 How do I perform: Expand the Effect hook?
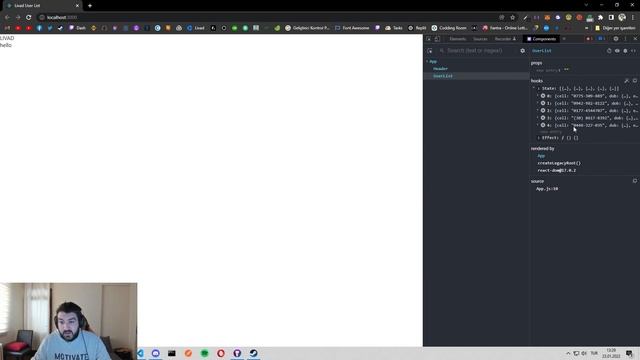[x=539, y=138]
